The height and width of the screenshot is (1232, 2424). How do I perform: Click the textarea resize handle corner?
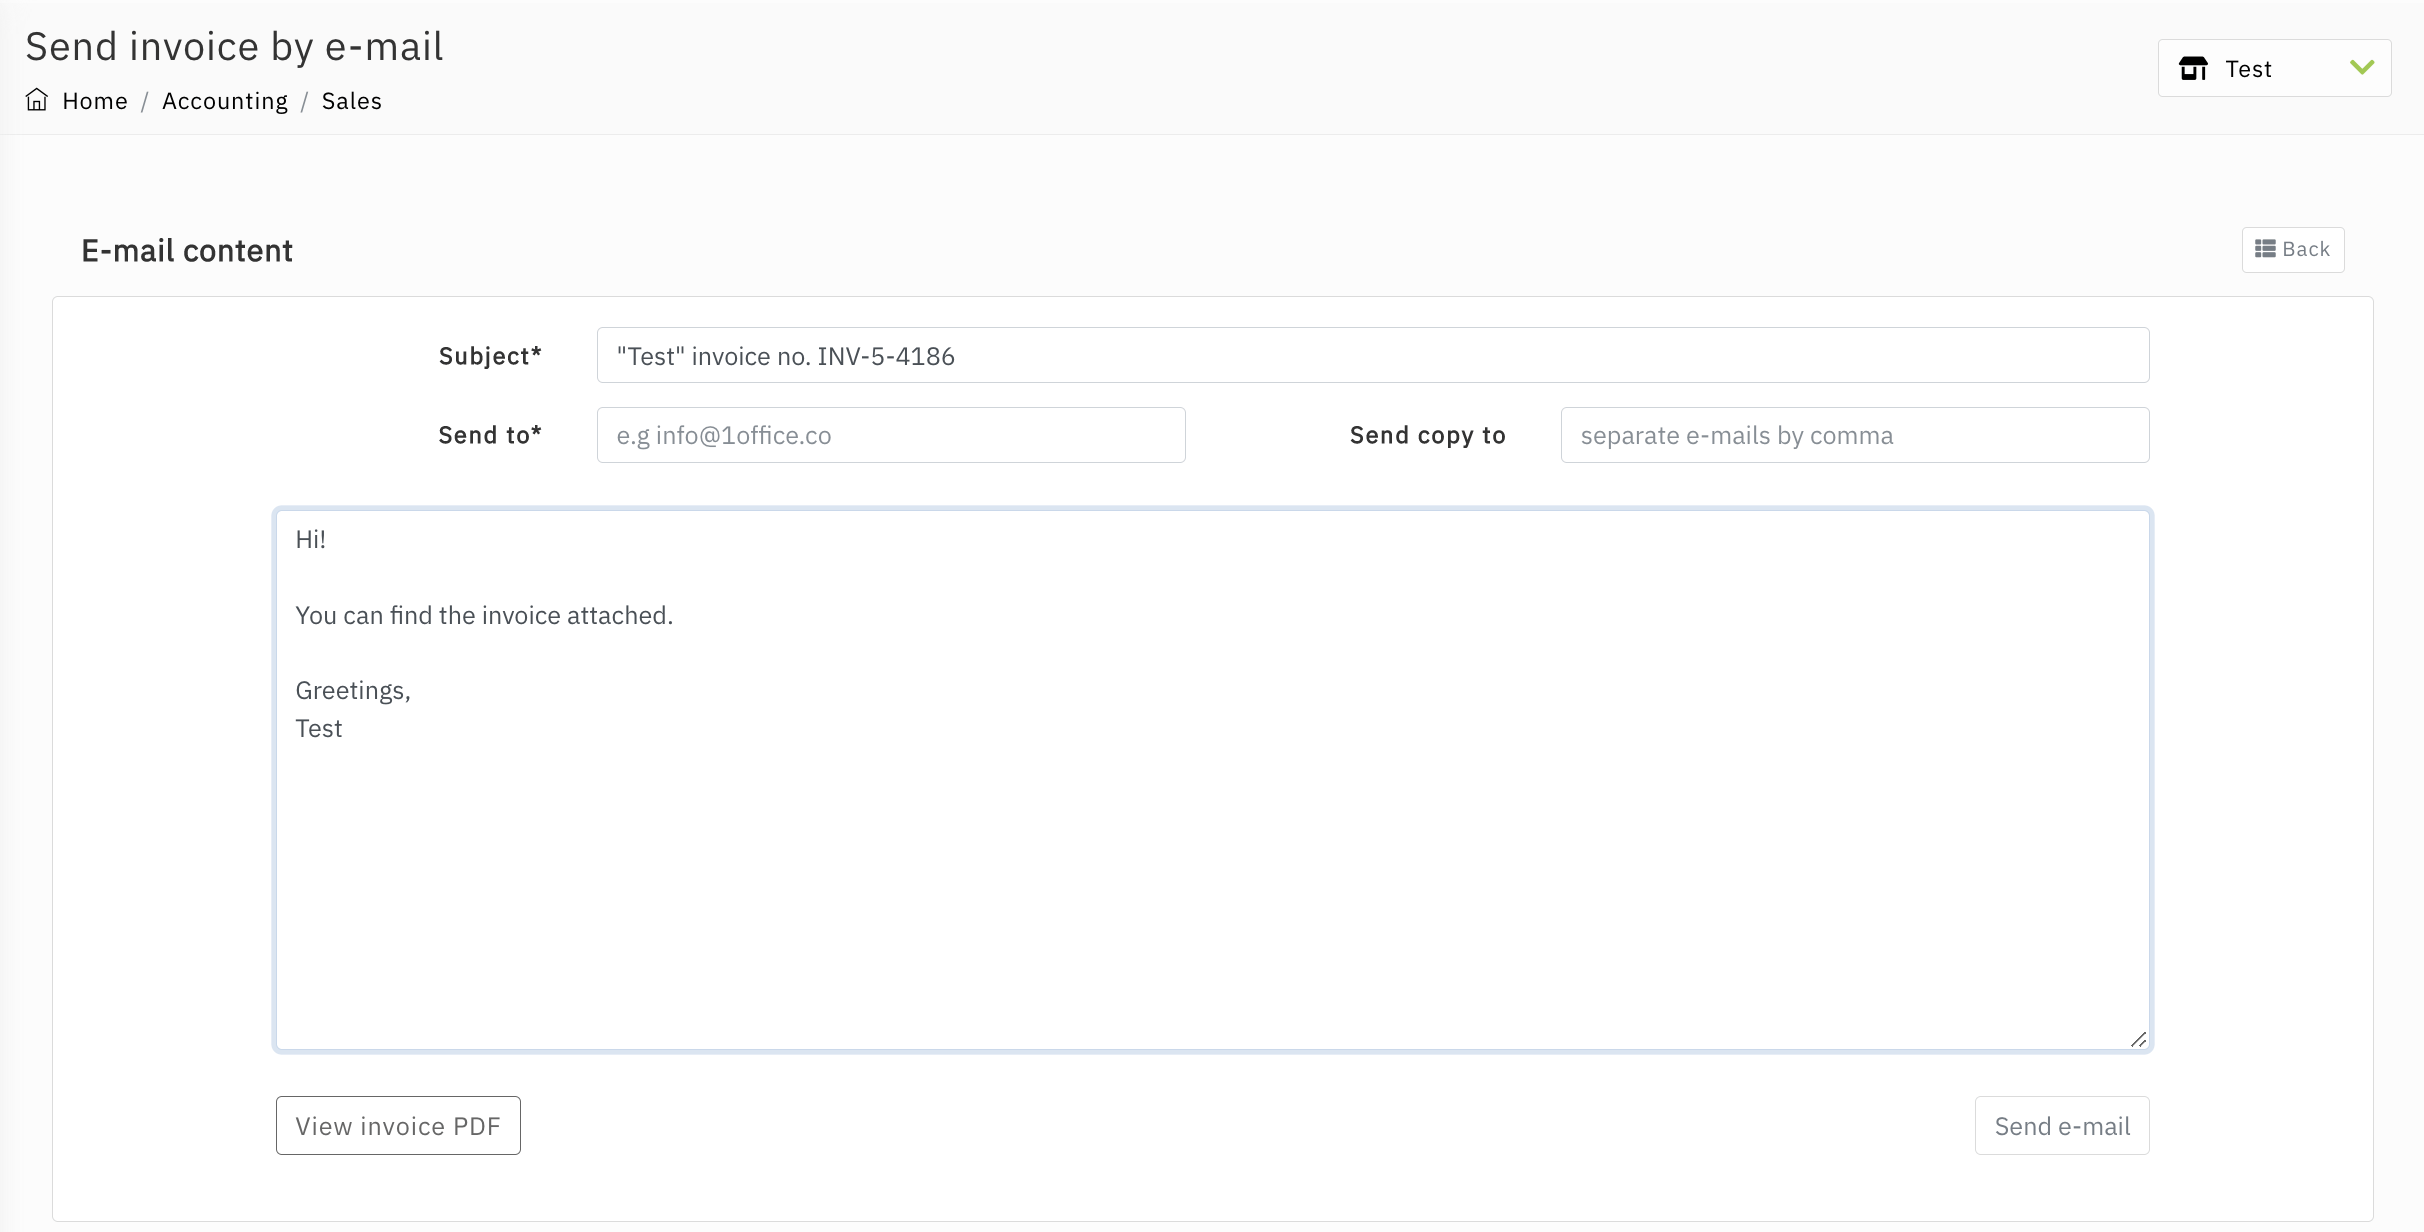click(2138, 1040)
